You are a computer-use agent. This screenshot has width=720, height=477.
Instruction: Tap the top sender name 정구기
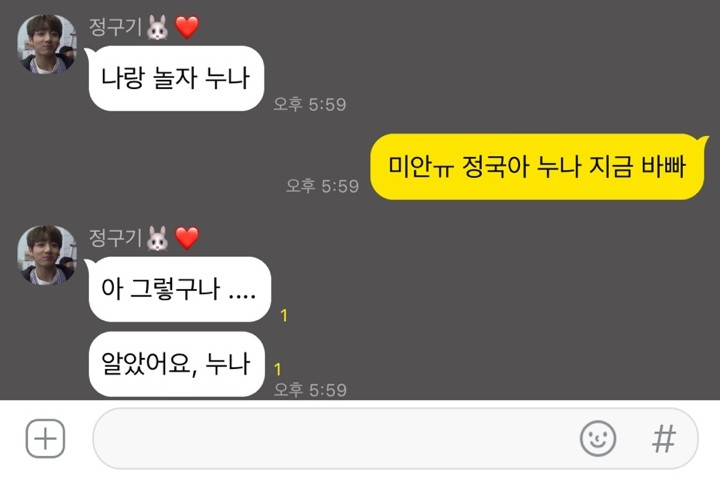click(115, 27)
